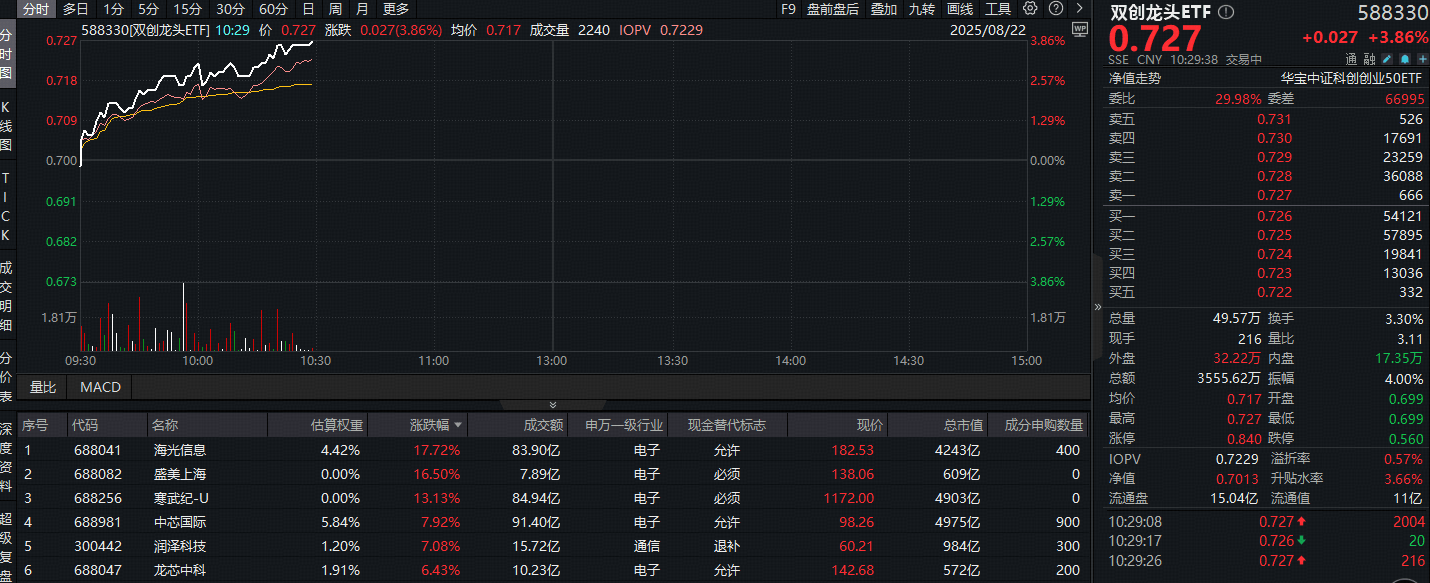1430x583 pixels.
Task: Click the 10:29:17 trade tick row
Action: pos(1265,541)
